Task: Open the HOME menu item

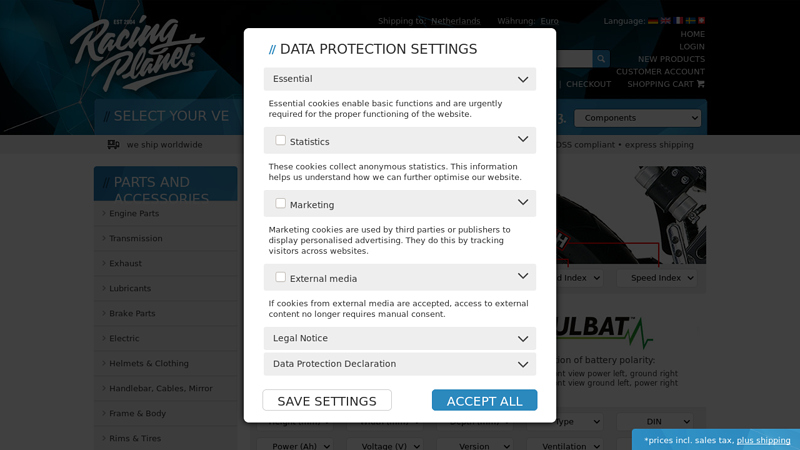Action: point(692,34)
